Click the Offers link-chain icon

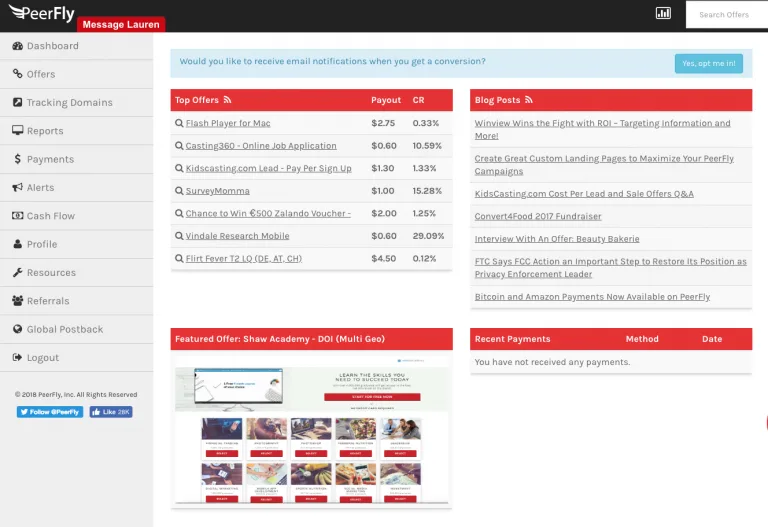tap(18, 74)
